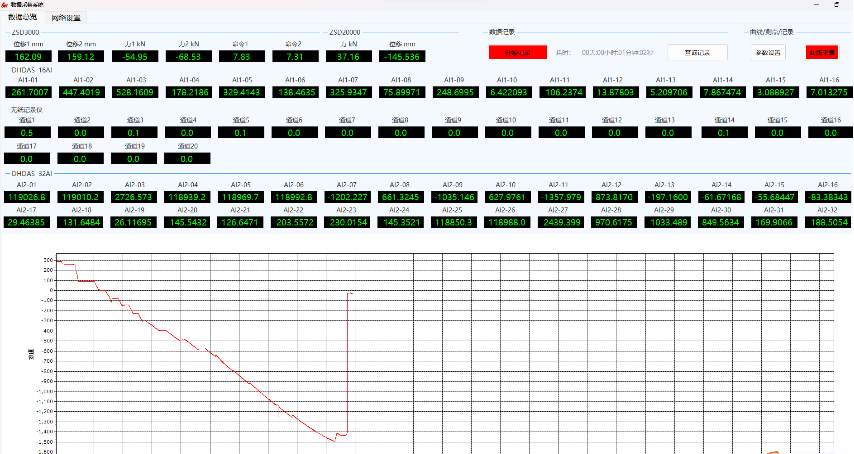Image resolution: width=854 pixels, height=454 pixels.
Task: Click the ZSD20000 displacement readout -145.536
Action: (x=402, y=57)
